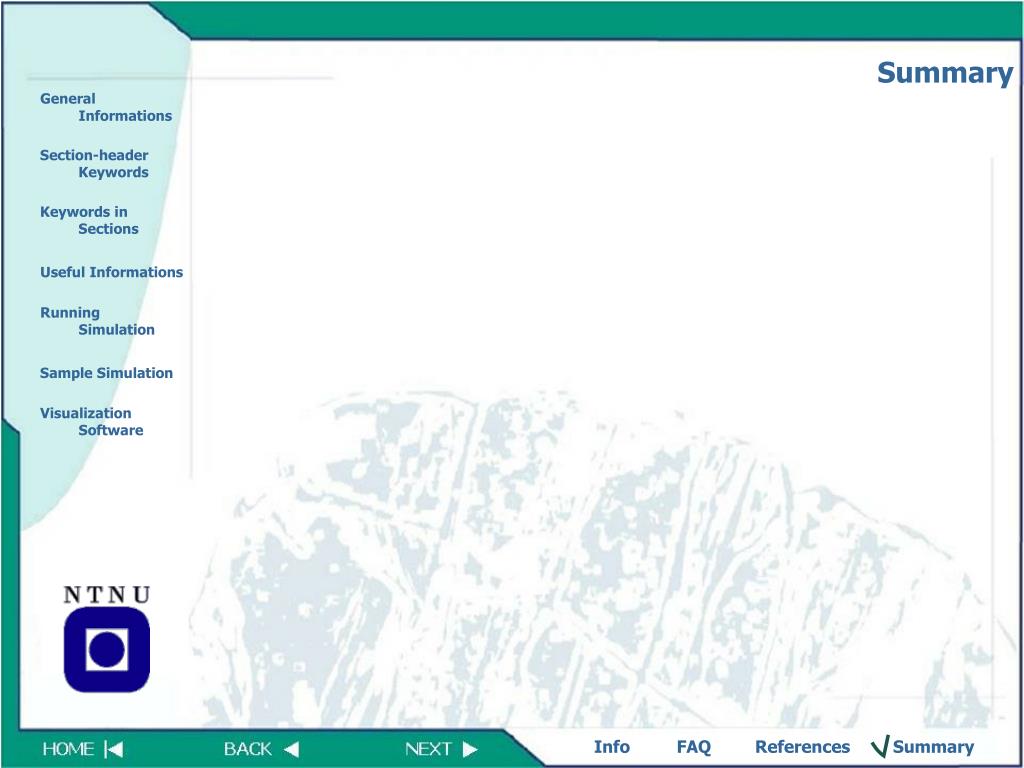Image resolution: width=1024 pixels, height=768 pixels.
Task: Open Visualization Software section
Action: click(x=91, y=421)
